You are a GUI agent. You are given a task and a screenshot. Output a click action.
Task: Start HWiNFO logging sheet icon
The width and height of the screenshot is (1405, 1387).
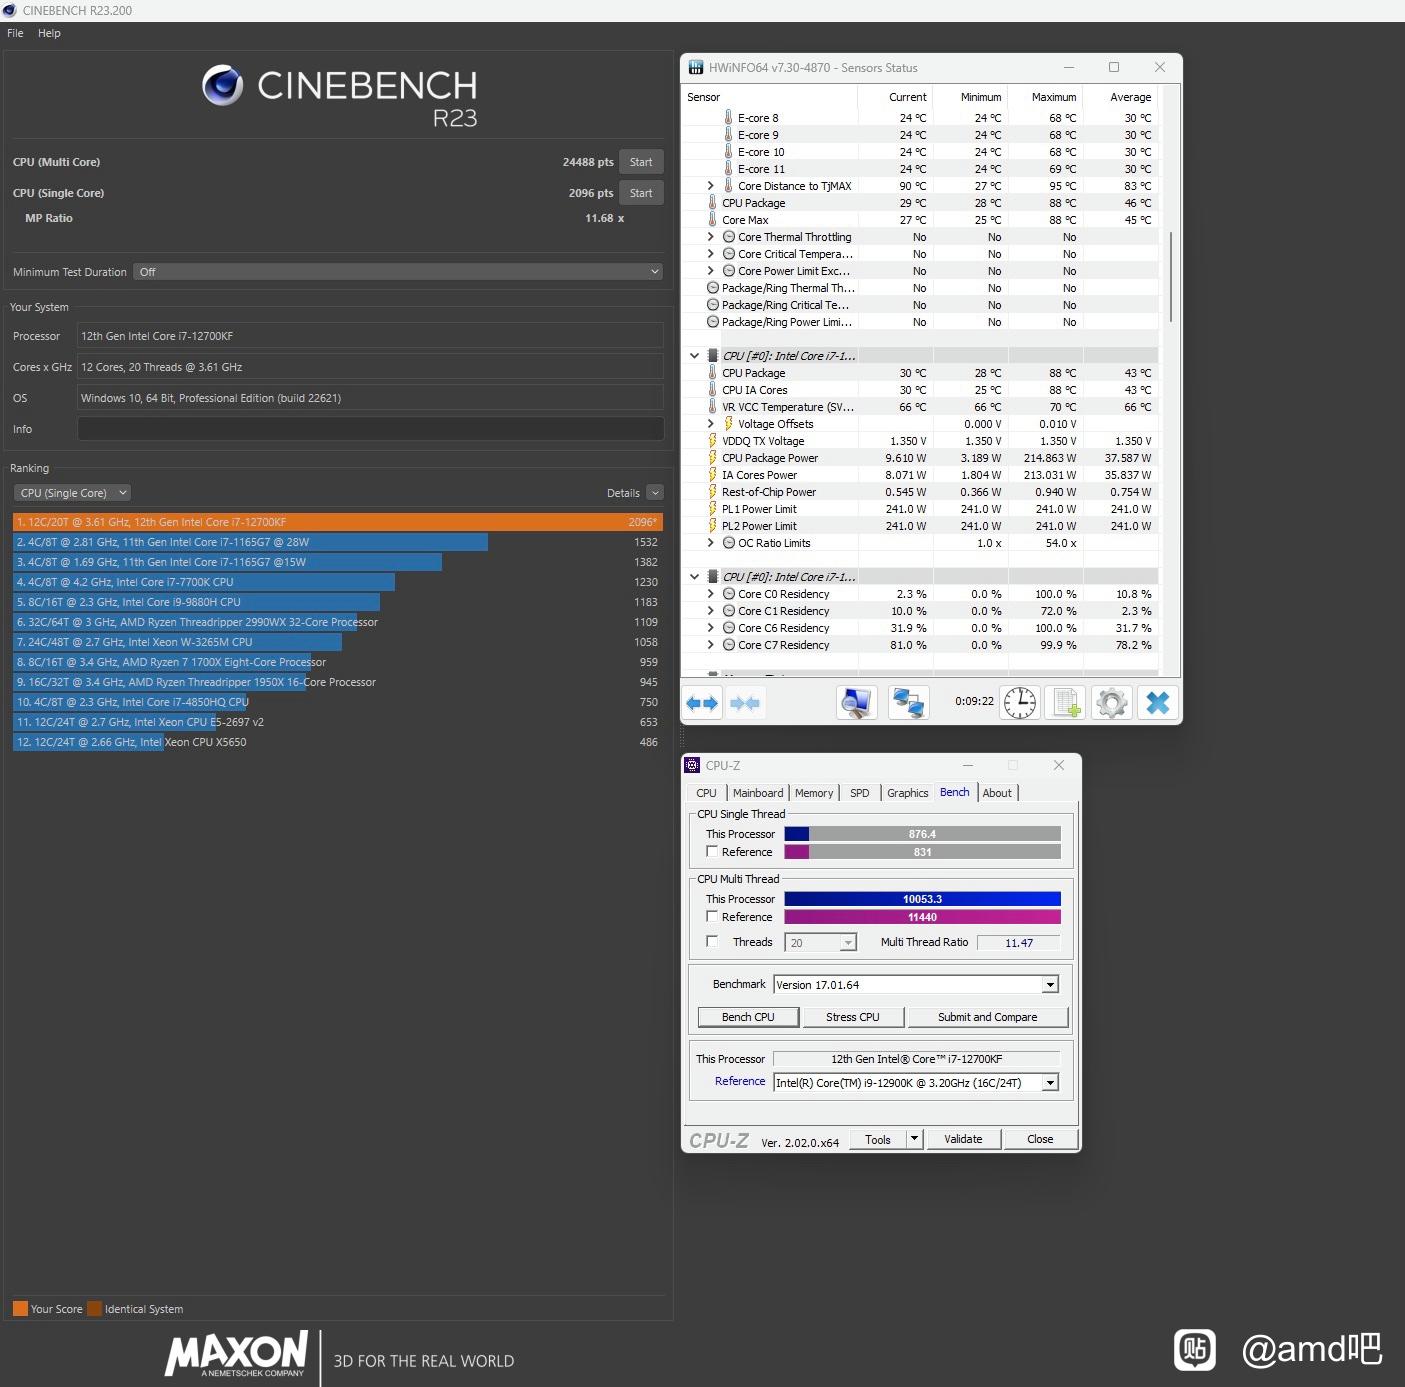(1066, 703)
